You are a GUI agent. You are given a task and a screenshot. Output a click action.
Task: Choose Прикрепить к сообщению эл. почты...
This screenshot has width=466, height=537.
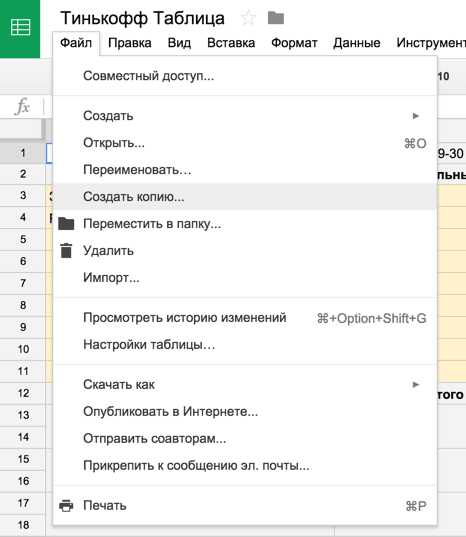(245, 465)
